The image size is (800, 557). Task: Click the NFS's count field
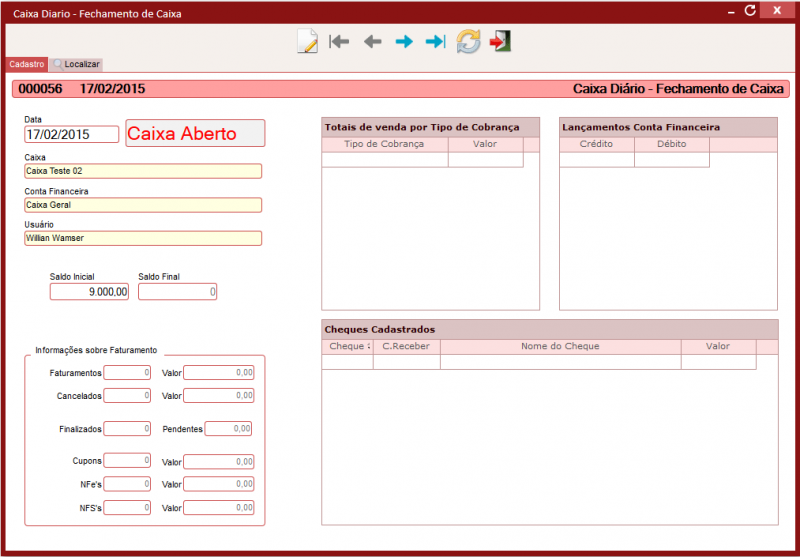click(x=127, y=508)
